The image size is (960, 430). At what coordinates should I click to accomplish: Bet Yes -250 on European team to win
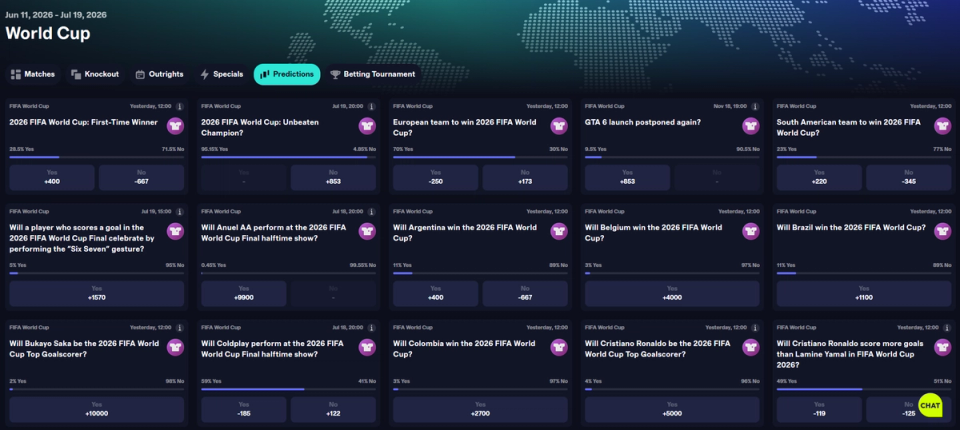[x=435, y=178]
